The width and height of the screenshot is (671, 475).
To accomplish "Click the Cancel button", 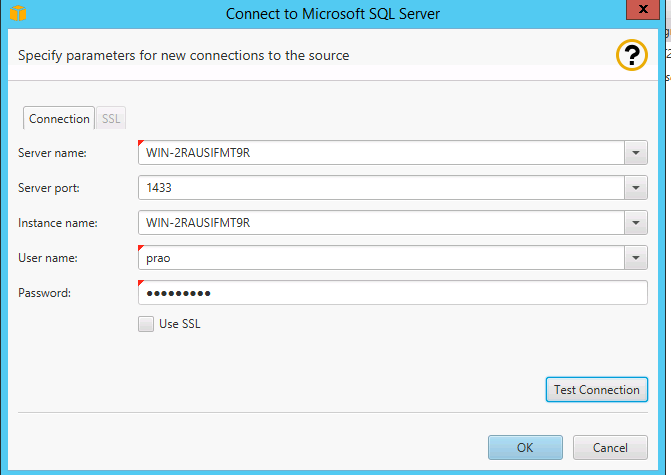I will (x=610, y=448).
